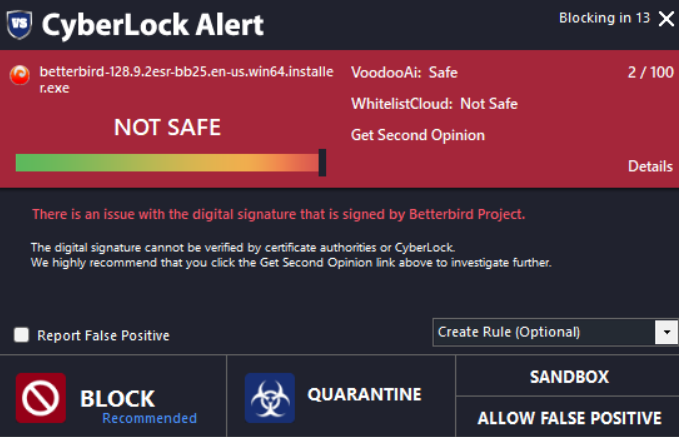This screenshot has height=437, width=679.
Task: Click the VoodooAi: Safe result
Action: [404, 72]
